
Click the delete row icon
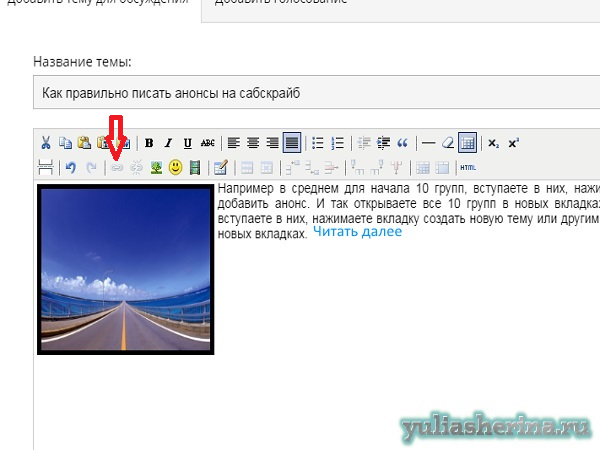(x=331, y=168)
